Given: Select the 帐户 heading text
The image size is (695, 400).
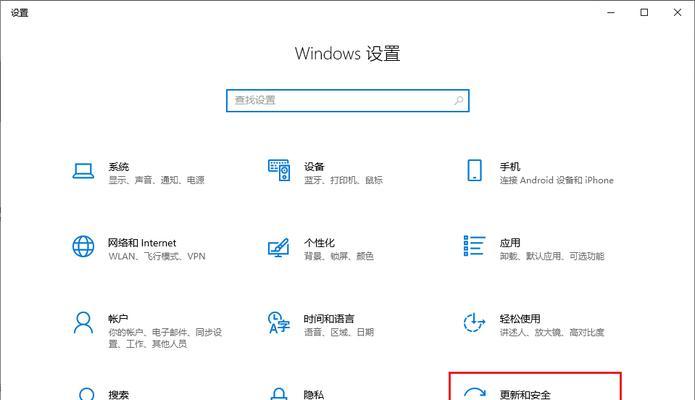Looking at the screenshot, I should (118, 319).
